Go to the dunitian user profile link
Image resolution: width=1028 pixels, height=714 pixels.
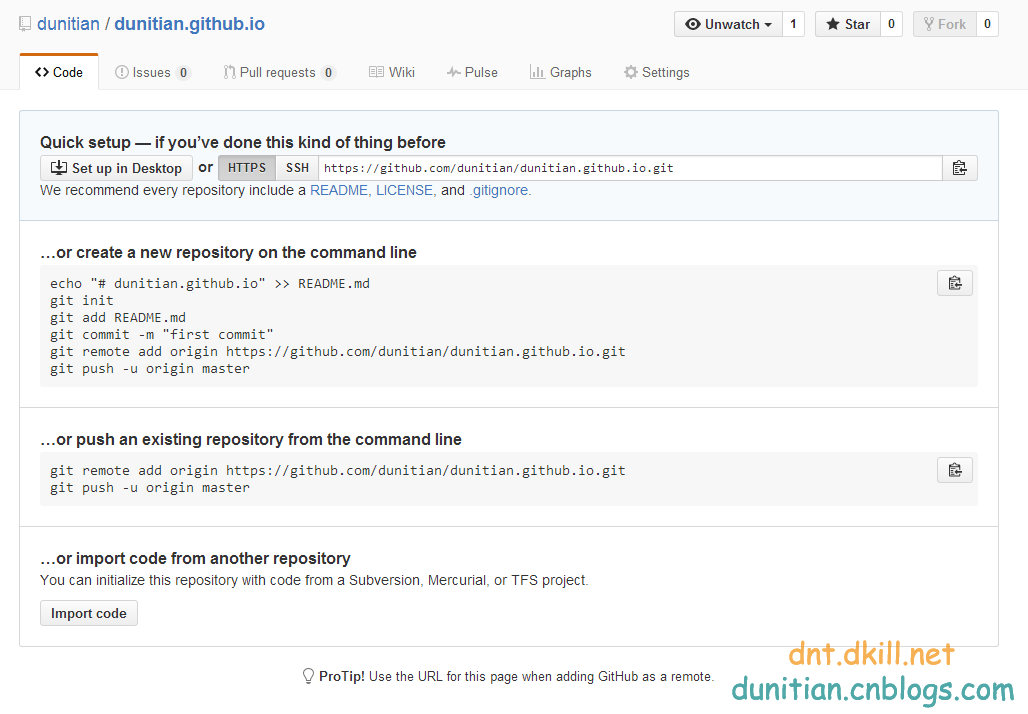[68, 24]
